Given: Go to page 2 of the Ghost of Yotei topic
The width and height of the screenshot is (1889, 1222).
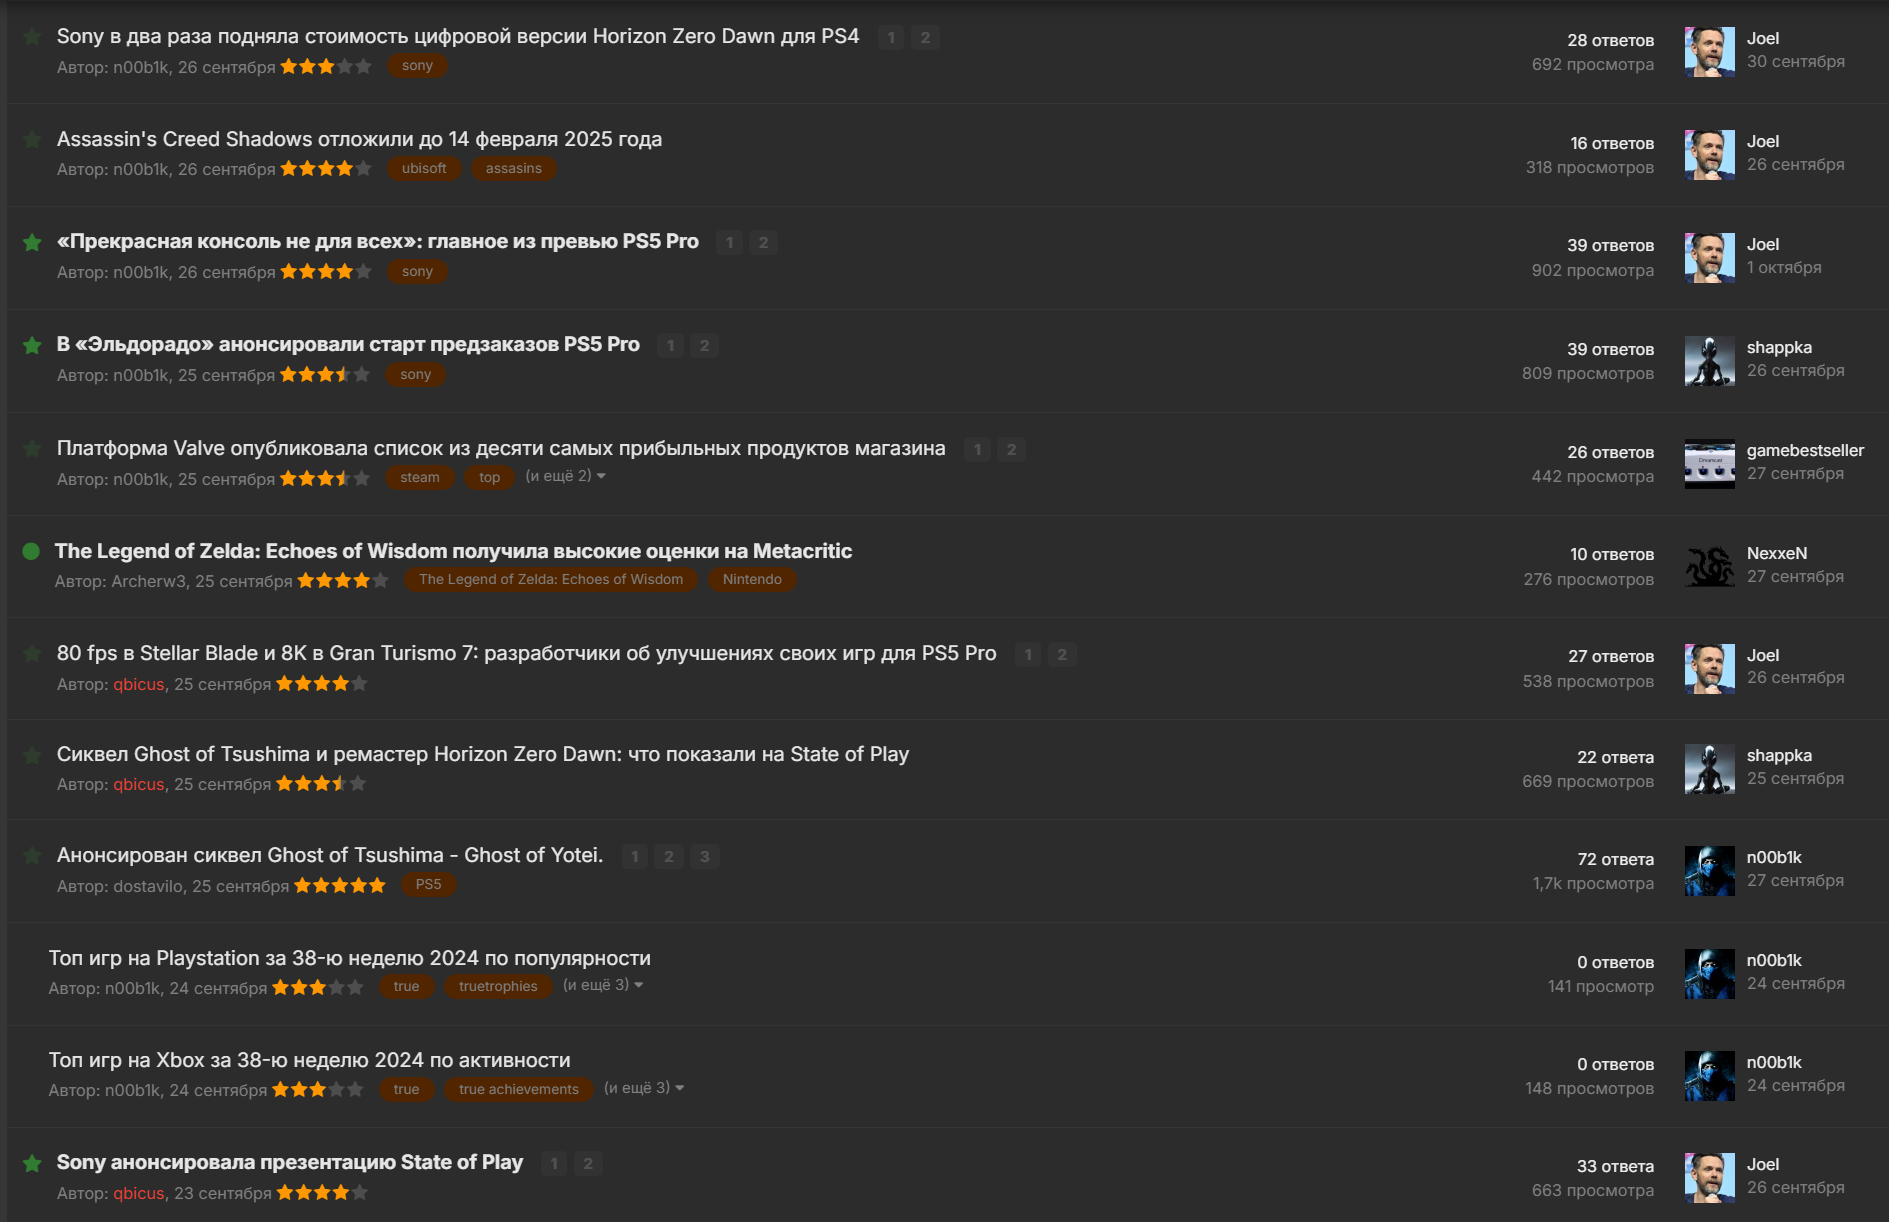Looking at the screenshot, I should coord(669,857).
